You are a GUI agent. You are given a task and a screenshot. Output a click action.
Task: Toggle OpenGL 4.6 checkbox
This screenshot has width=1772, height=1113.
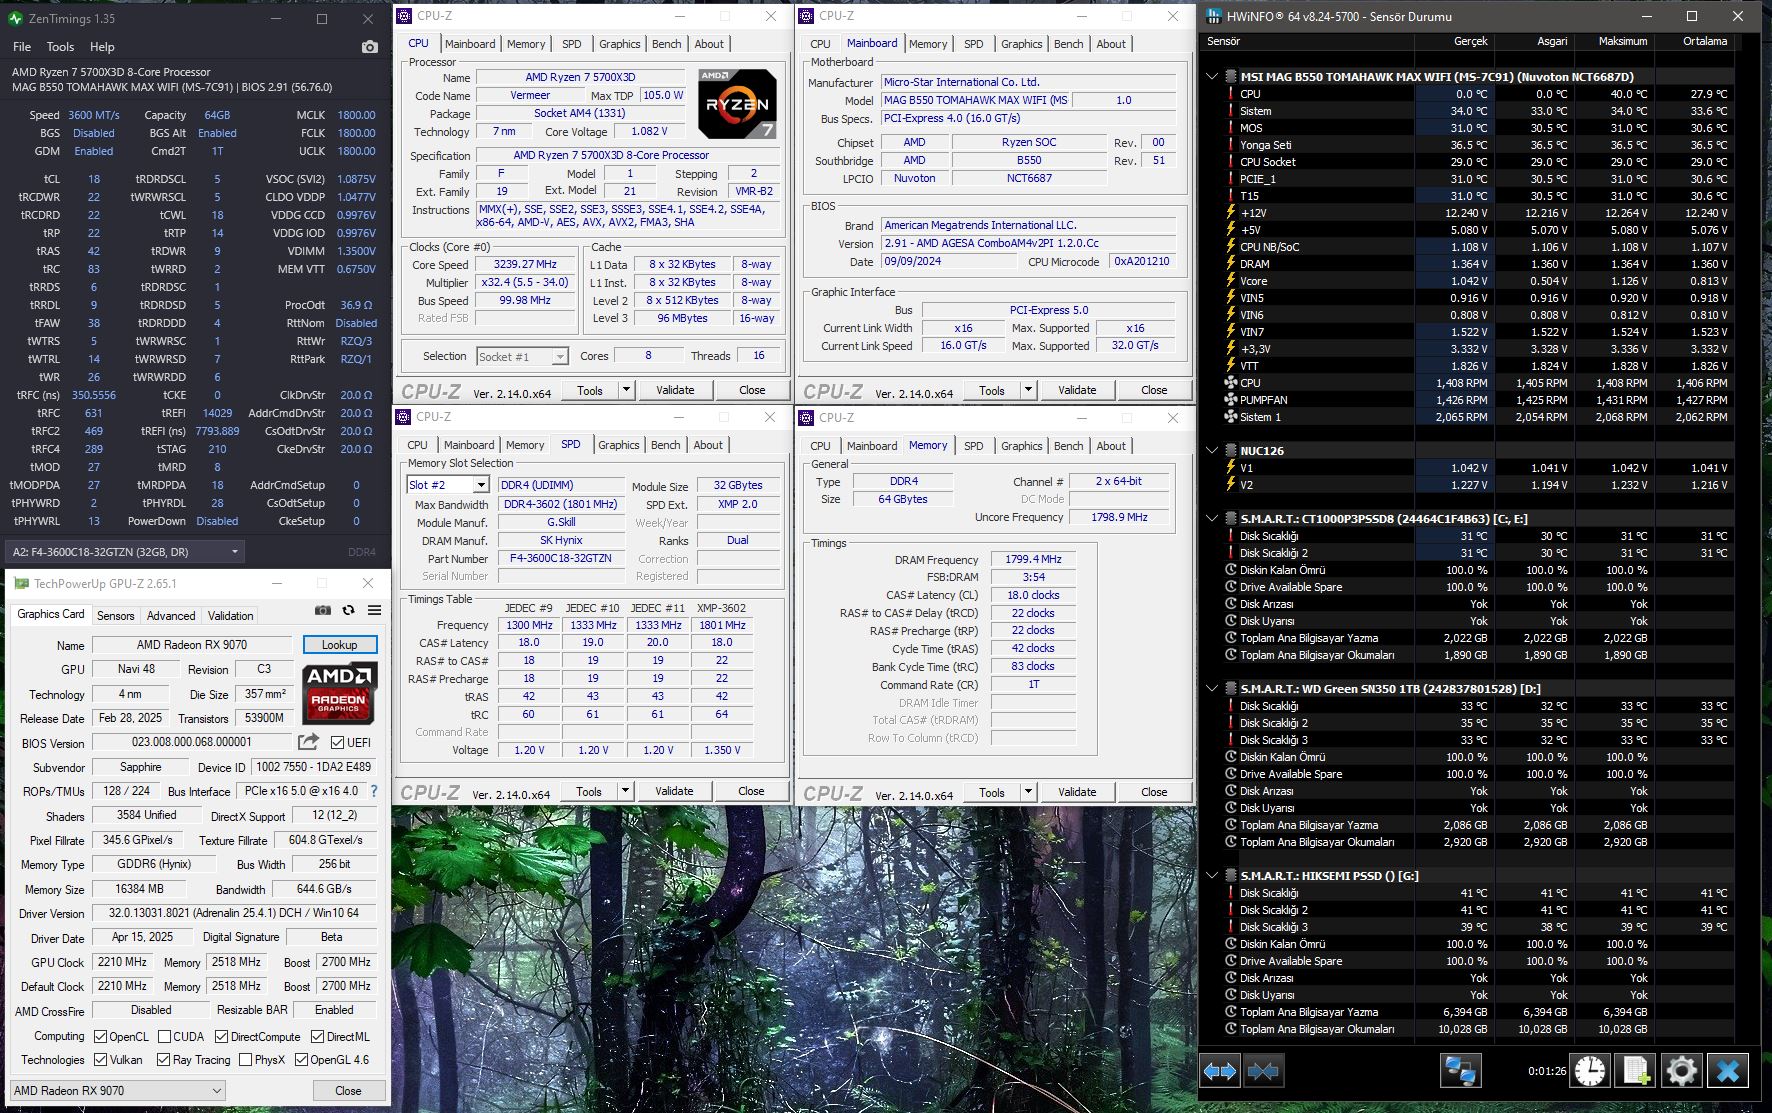301,1059
